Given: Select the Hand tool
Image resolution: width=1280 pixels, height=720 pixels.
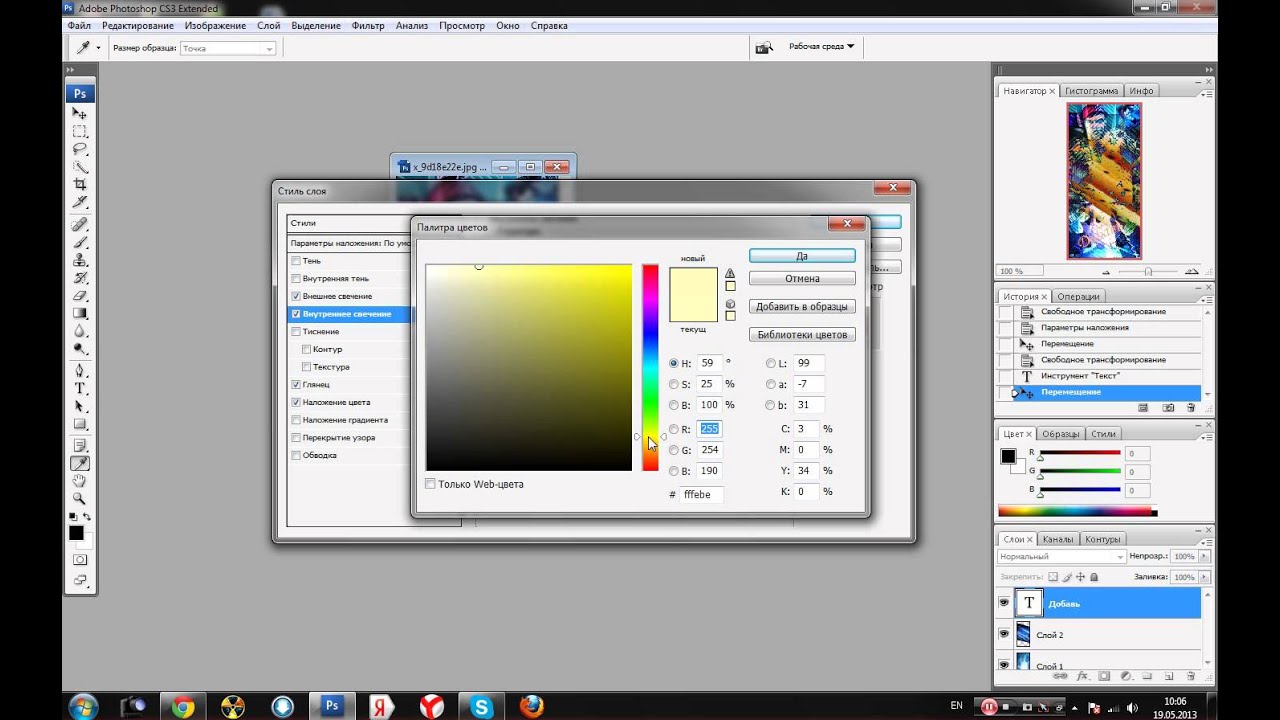Looking at the screenshot, I should 80,482.
